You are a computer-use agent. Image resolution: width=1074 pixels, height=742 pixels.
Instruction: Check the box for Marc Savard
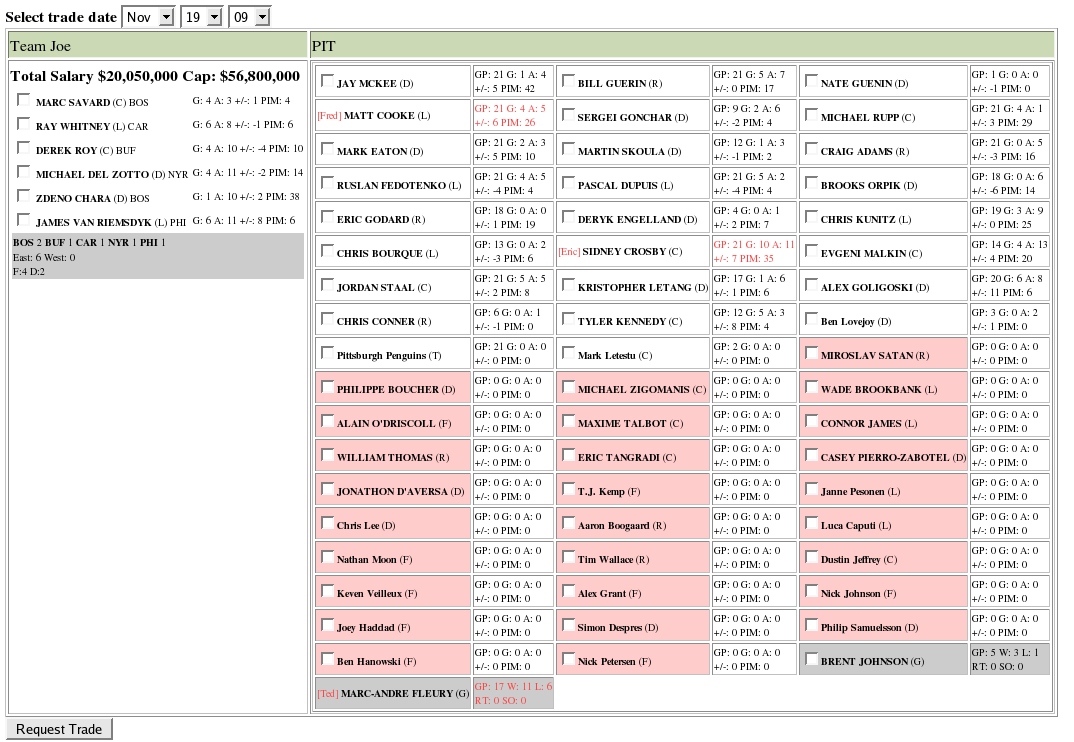(24, 99)
